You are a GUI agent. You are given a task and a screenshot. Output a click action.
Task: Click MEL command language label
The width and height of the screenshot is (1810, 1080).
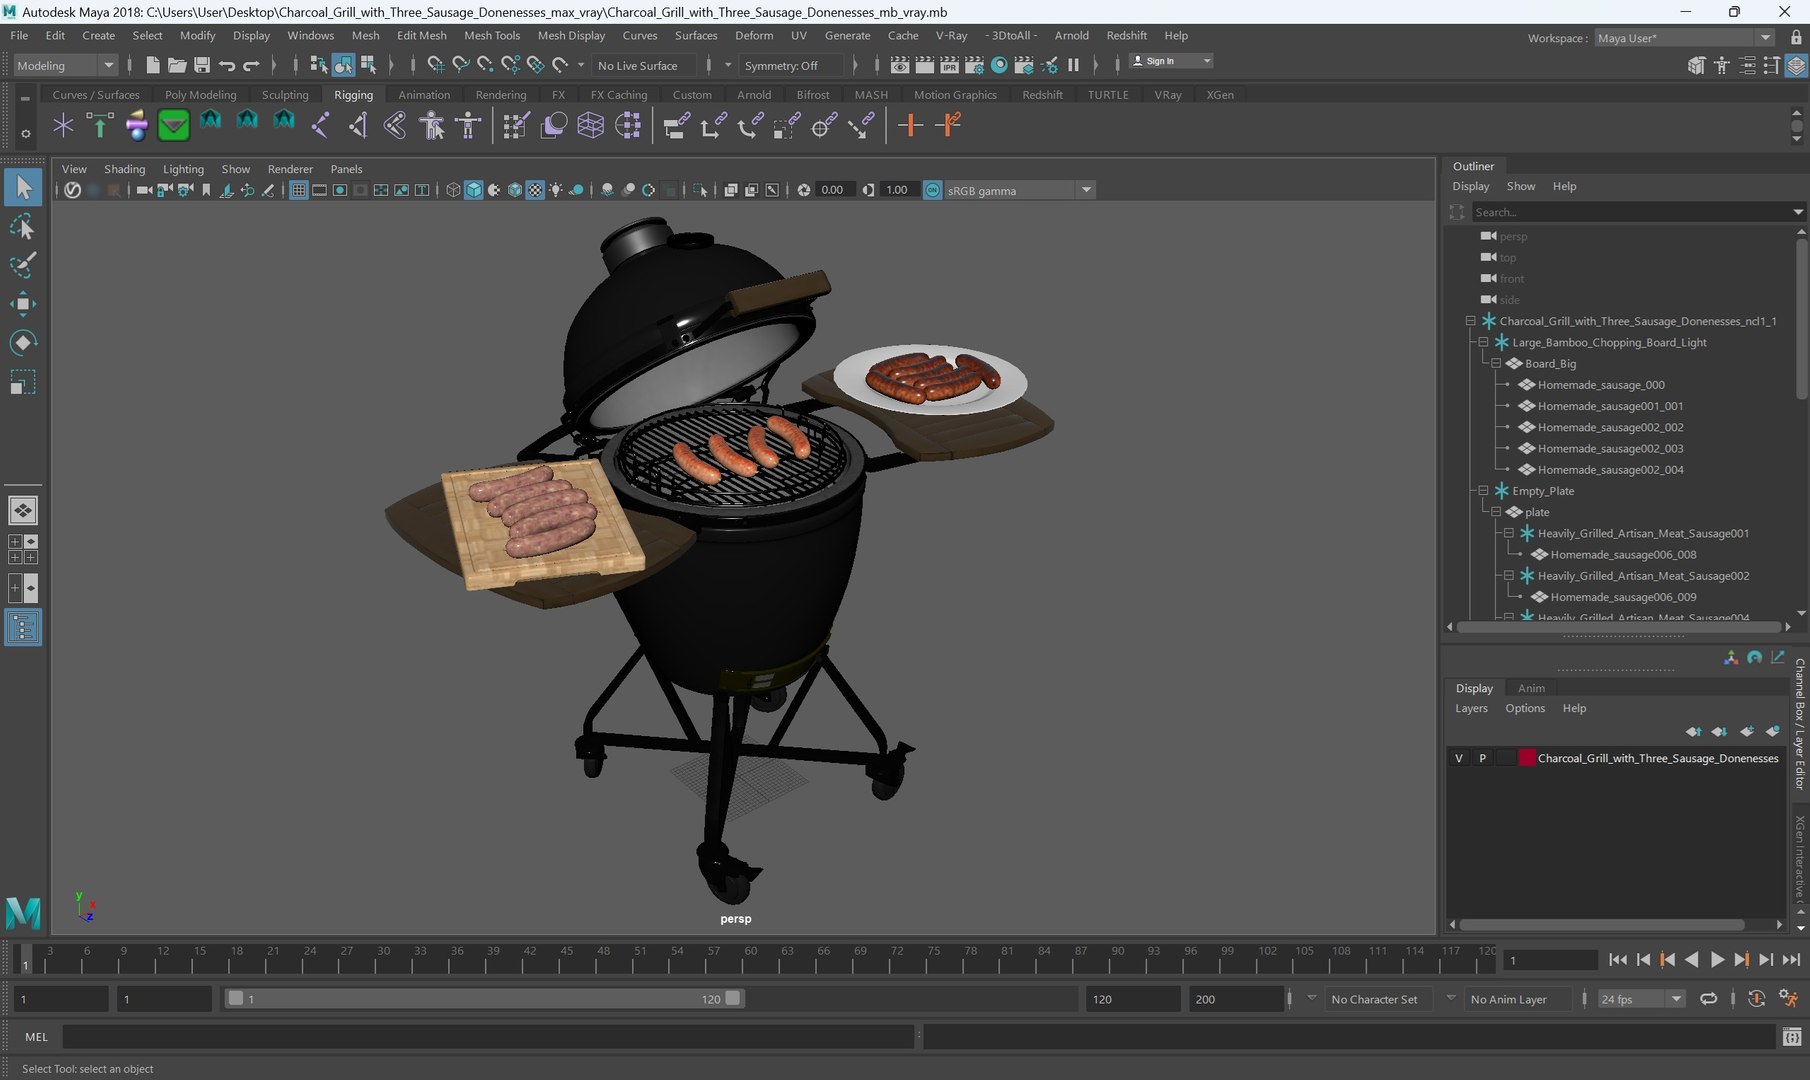pyautogui.click(x=36, y=1037)
